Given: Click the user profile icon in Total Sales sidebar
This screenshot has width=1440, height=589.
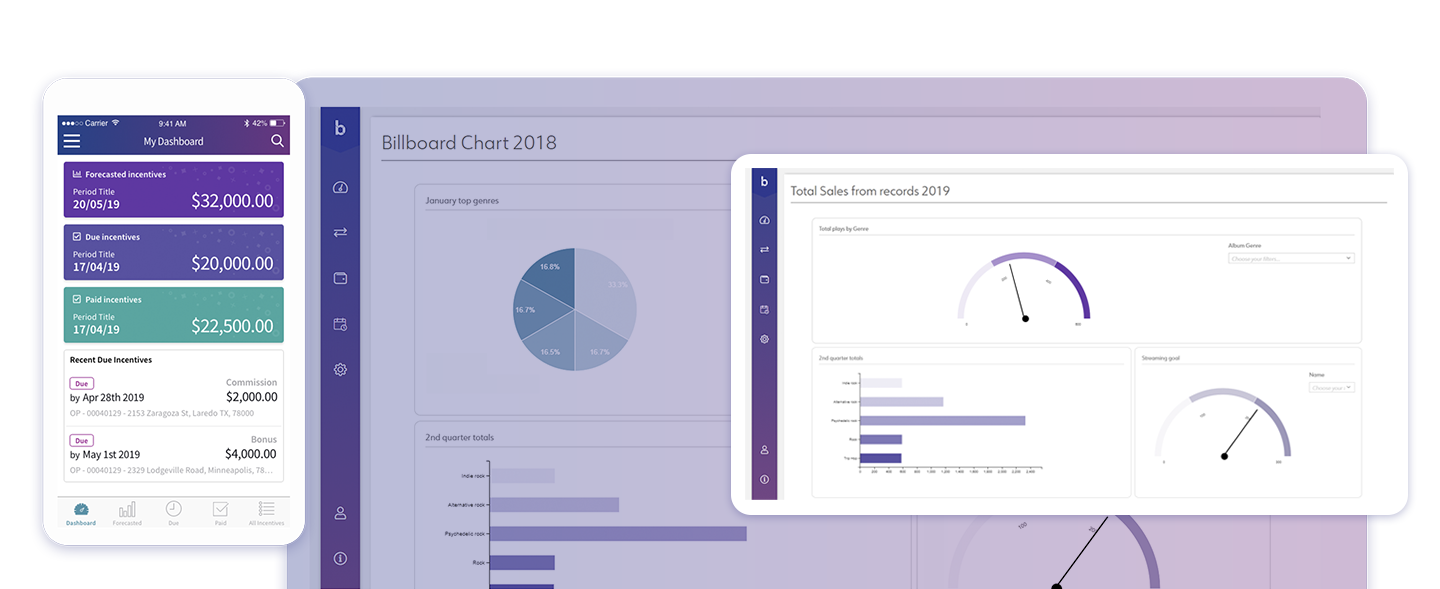Looking at the screenshot, I should click(764, 450).
